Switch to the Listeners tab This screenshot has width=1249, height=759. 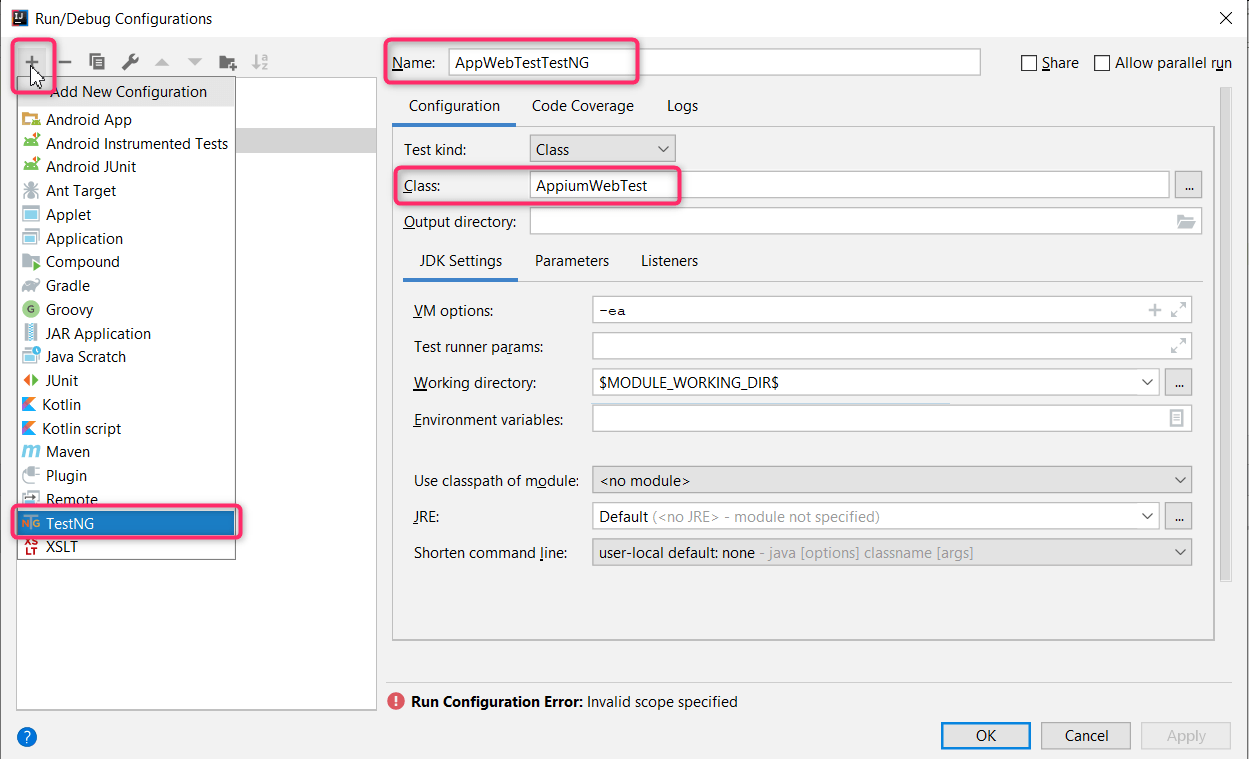[669, 261]
